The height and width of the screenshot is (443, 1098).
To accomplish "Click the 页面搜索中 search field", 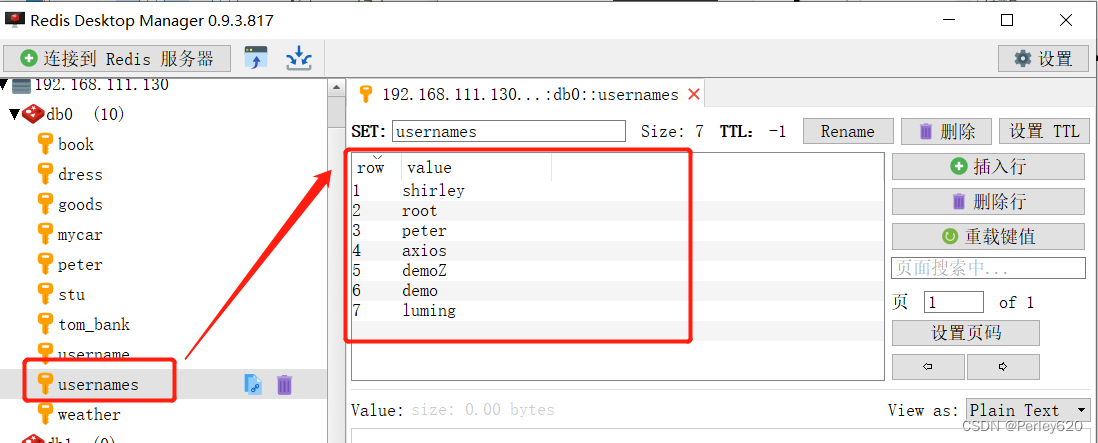I will point(988,268).
